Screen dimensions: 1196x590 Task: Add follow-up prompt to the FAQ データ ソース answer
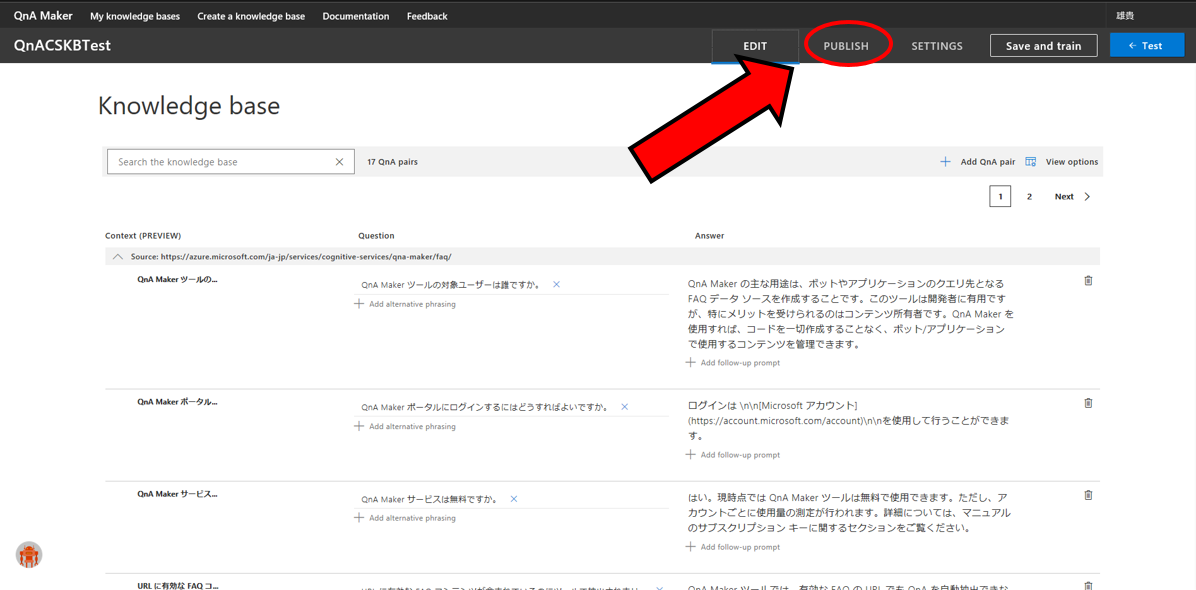pos(733,363)
